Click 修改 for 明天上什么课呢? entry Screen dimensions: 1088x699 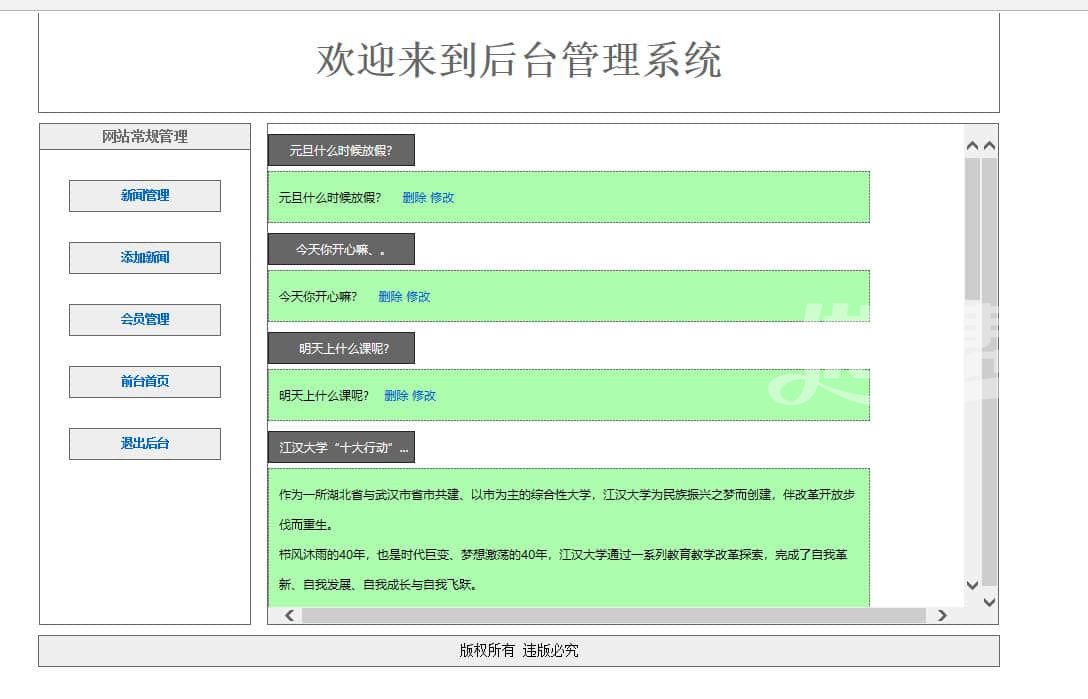click(424, 396)
